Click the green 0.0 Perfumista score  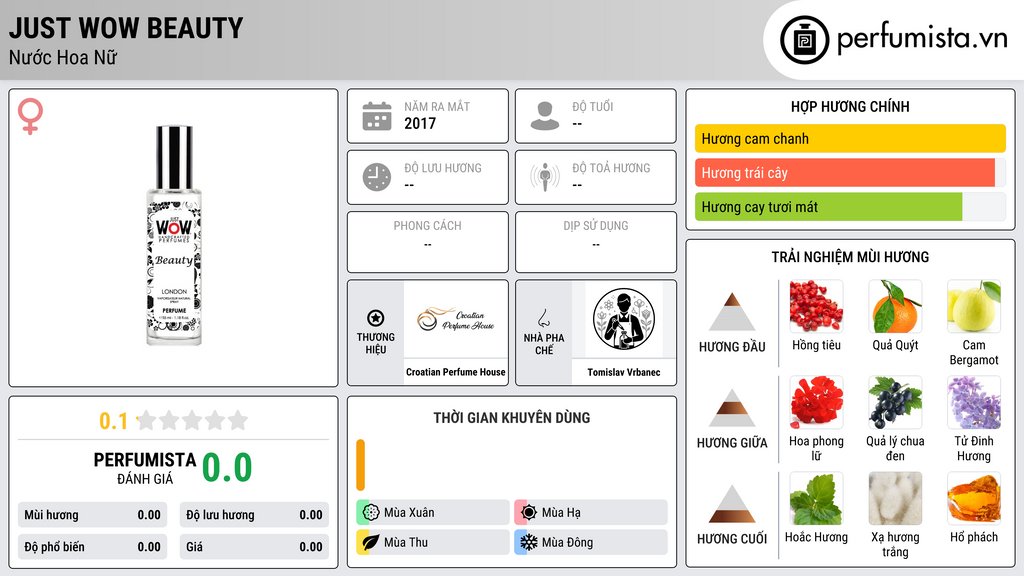click(x=227, y=467)
